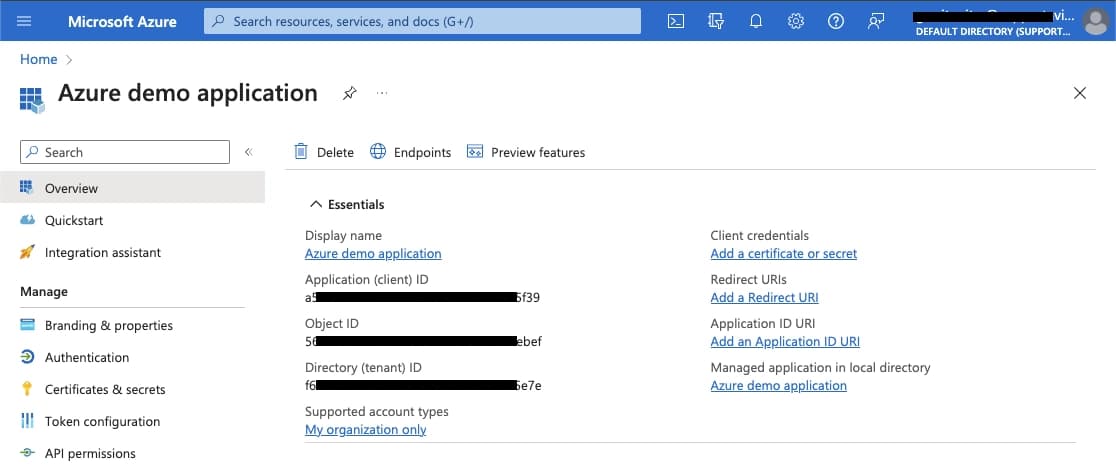Image resolution: width=1116 pixels, height=468 pixels.
Task: Click the Microsoft Azure logo text
Action: click(122, 21)
